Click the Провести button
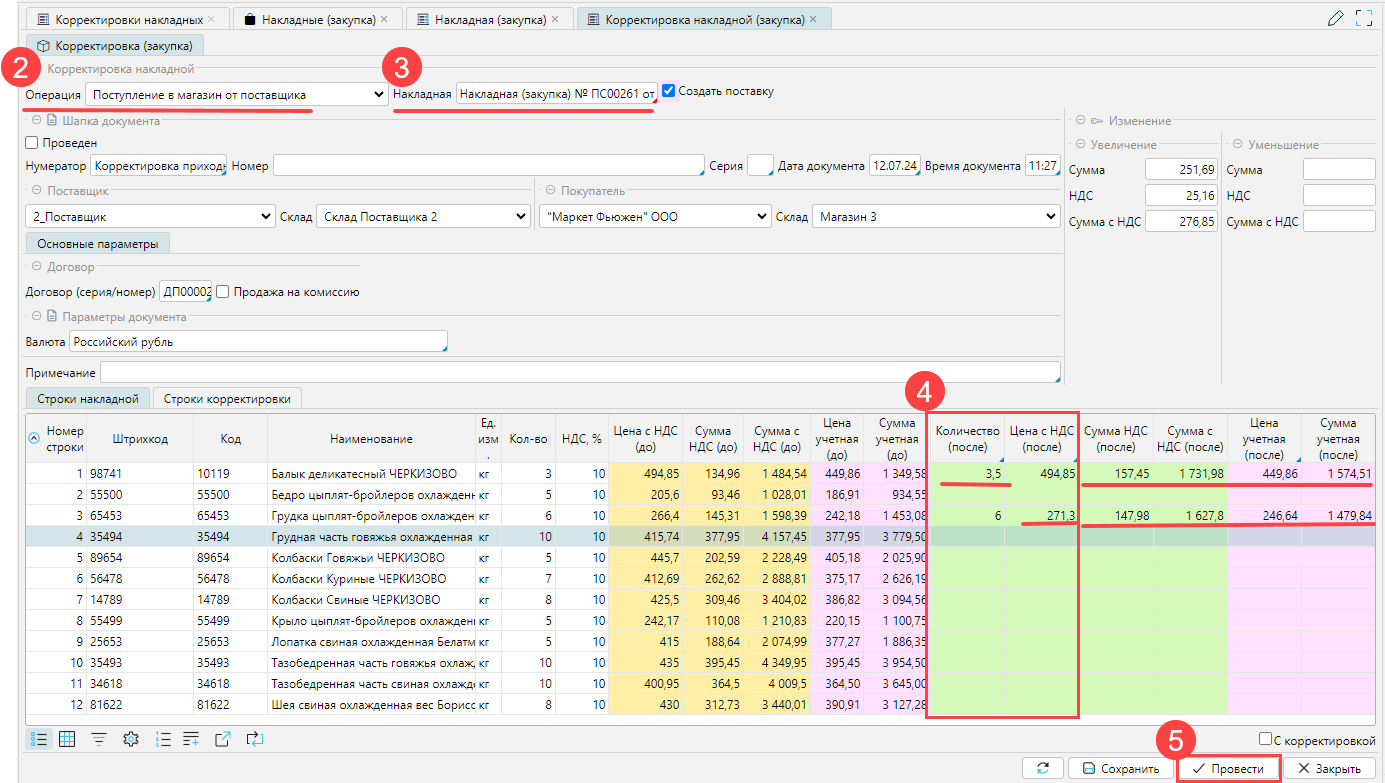The height and width of the screenshot is (783, 1385). click(1229, 769)
